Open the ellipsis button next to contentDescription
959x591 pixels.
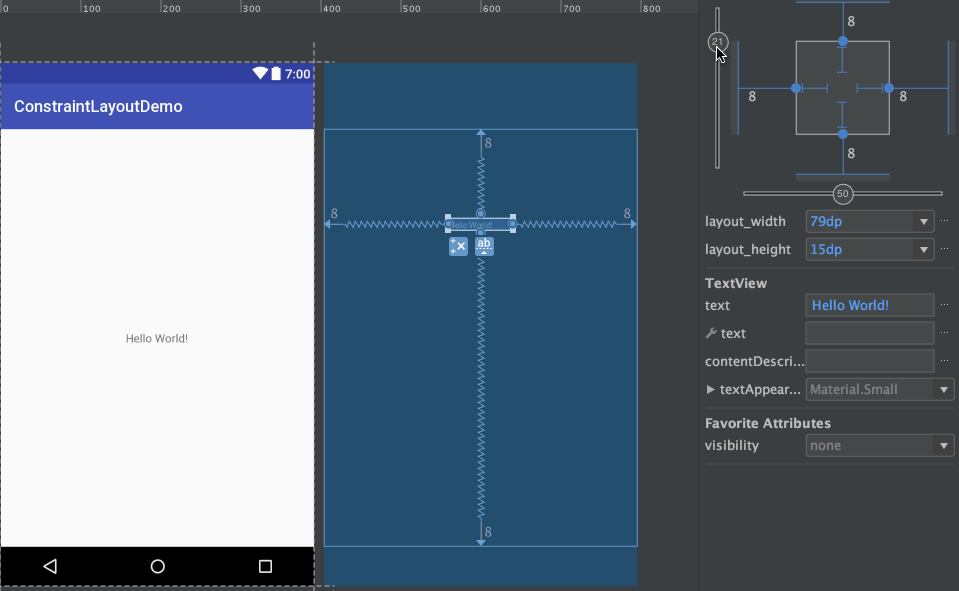944,360
